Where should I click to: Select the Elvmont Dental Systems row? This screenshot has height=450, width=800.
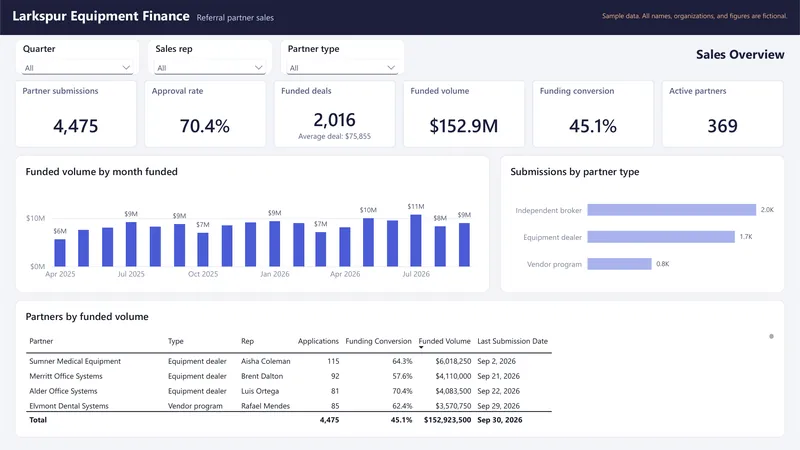tap(289, 406)
